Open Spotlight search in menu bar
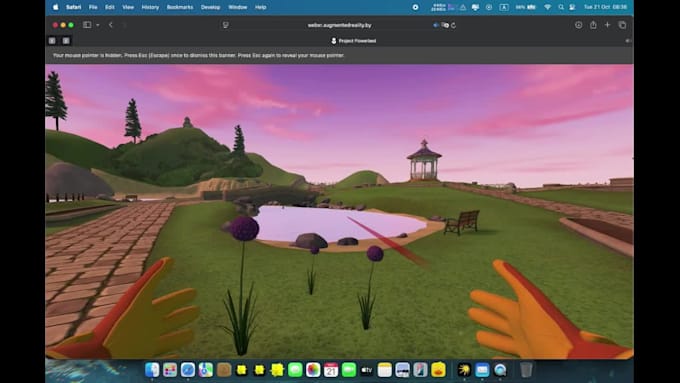This screenshot has height=383, width=680. coord(561,7)
